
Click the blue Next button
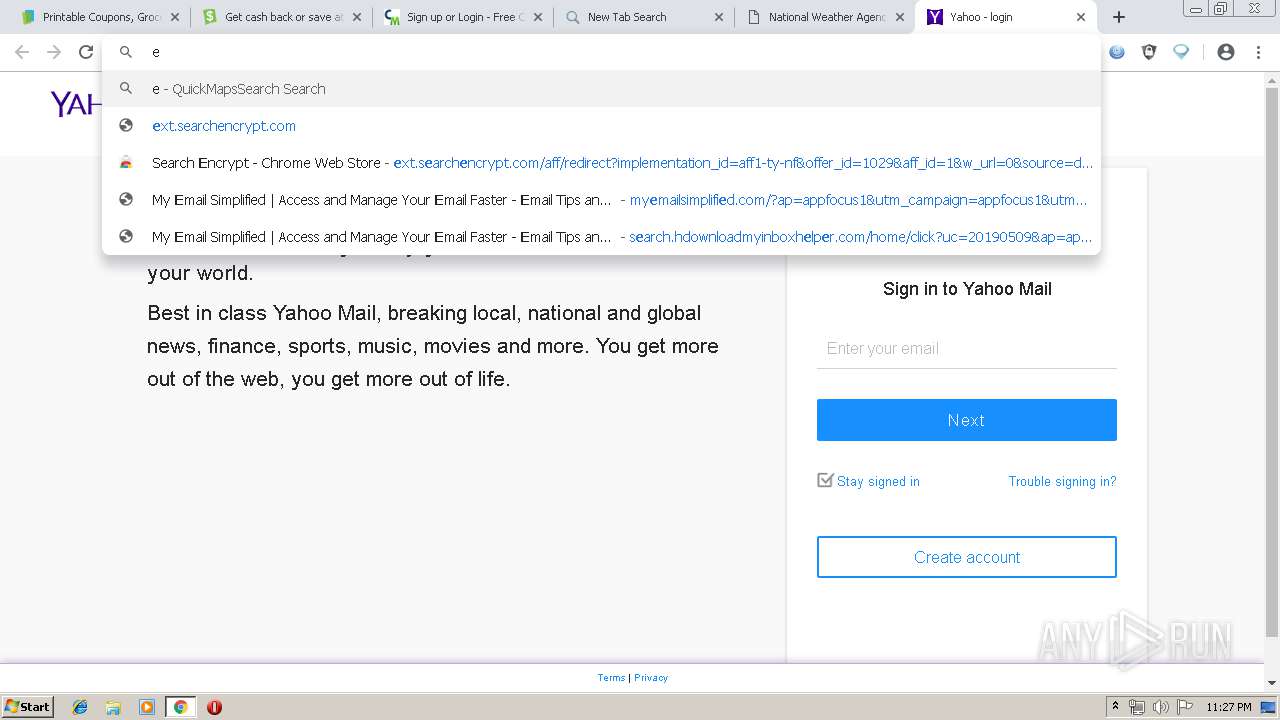(967, 420)
